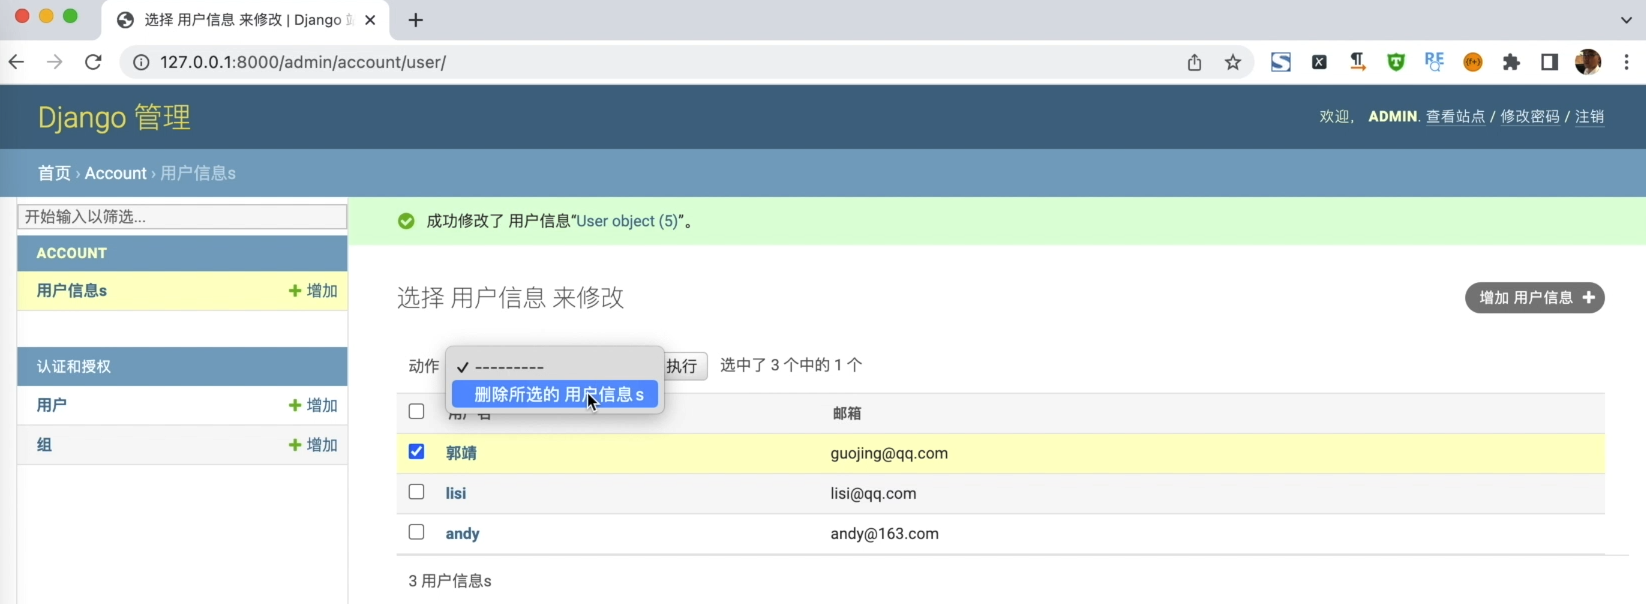
Task: Click the 选中了 3 个中的 1 个 text
Action: [x=791, y=365]
